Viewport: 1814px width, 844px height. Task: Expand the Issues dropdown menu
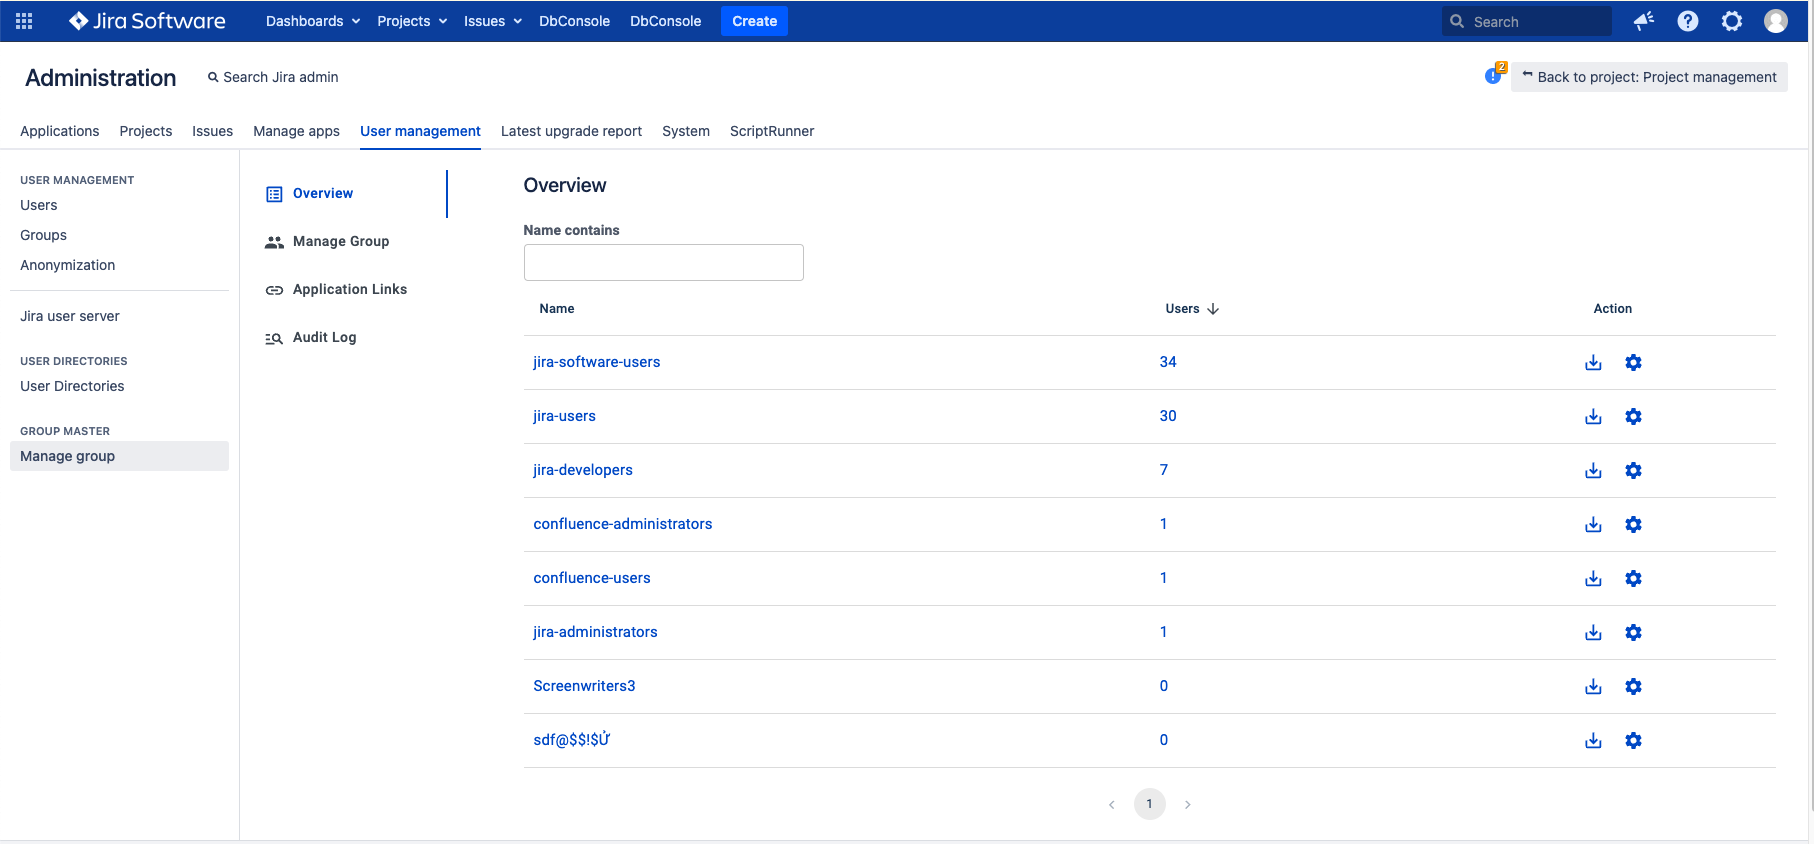(492, 21)
